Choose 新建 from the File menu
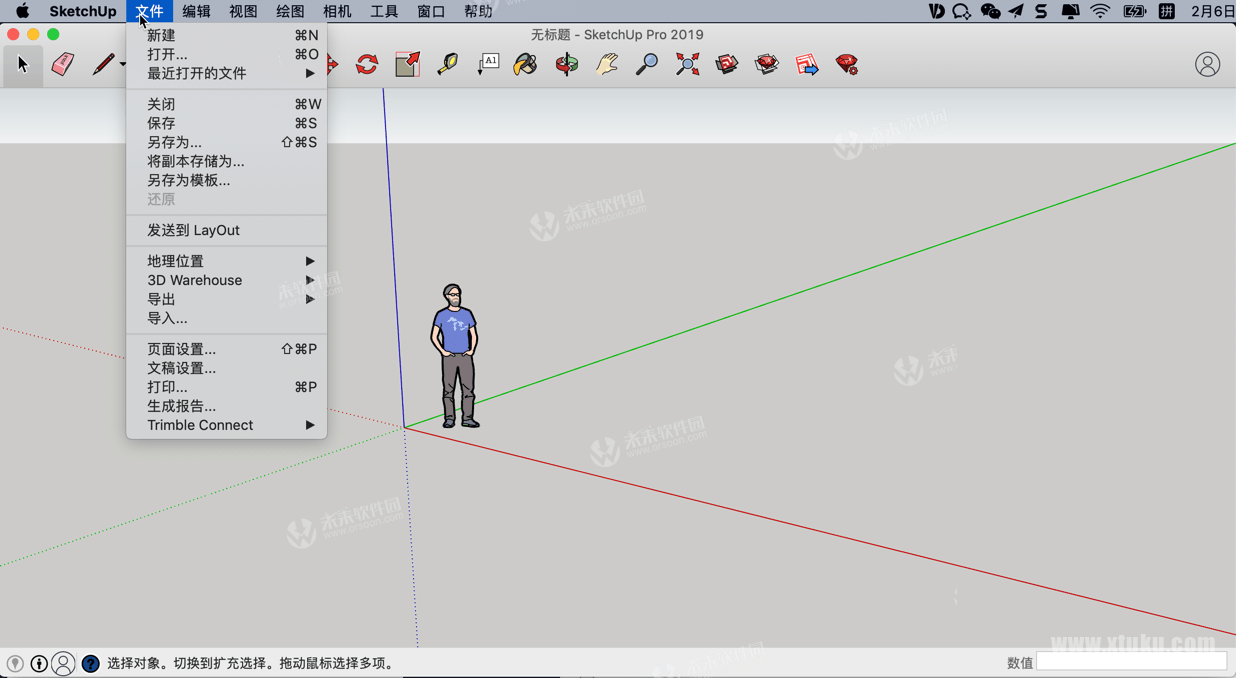The height and width of the screenshot is (678, 1236). (226, 35)
